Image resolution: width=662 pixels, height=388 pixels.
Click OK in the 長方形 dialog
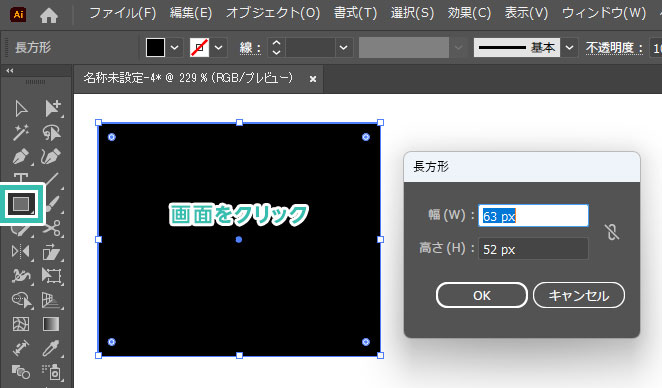(482, 295)
